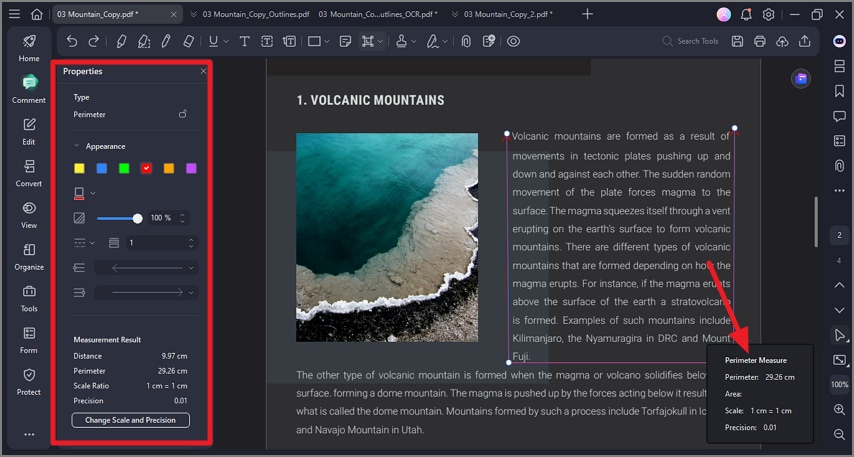Click Change Scale and Precision button
The height and width of the screenshot is (457, 854).
point(131,420)
